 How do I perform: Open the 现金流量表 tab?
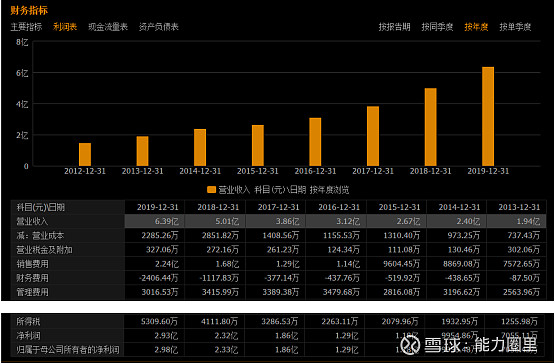pyautogui.click(x=108, y=27)
